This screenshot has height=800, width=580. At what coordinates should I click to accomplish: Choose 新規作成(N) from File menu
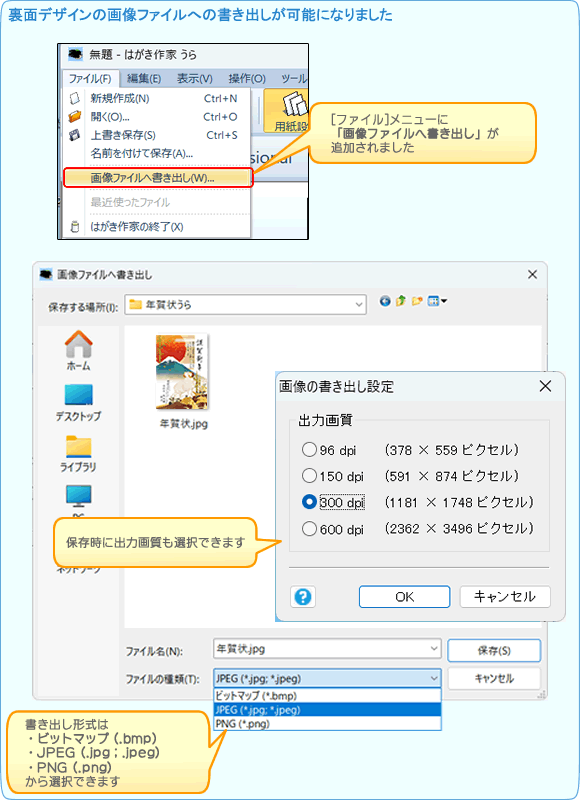(x=157, y=98)
